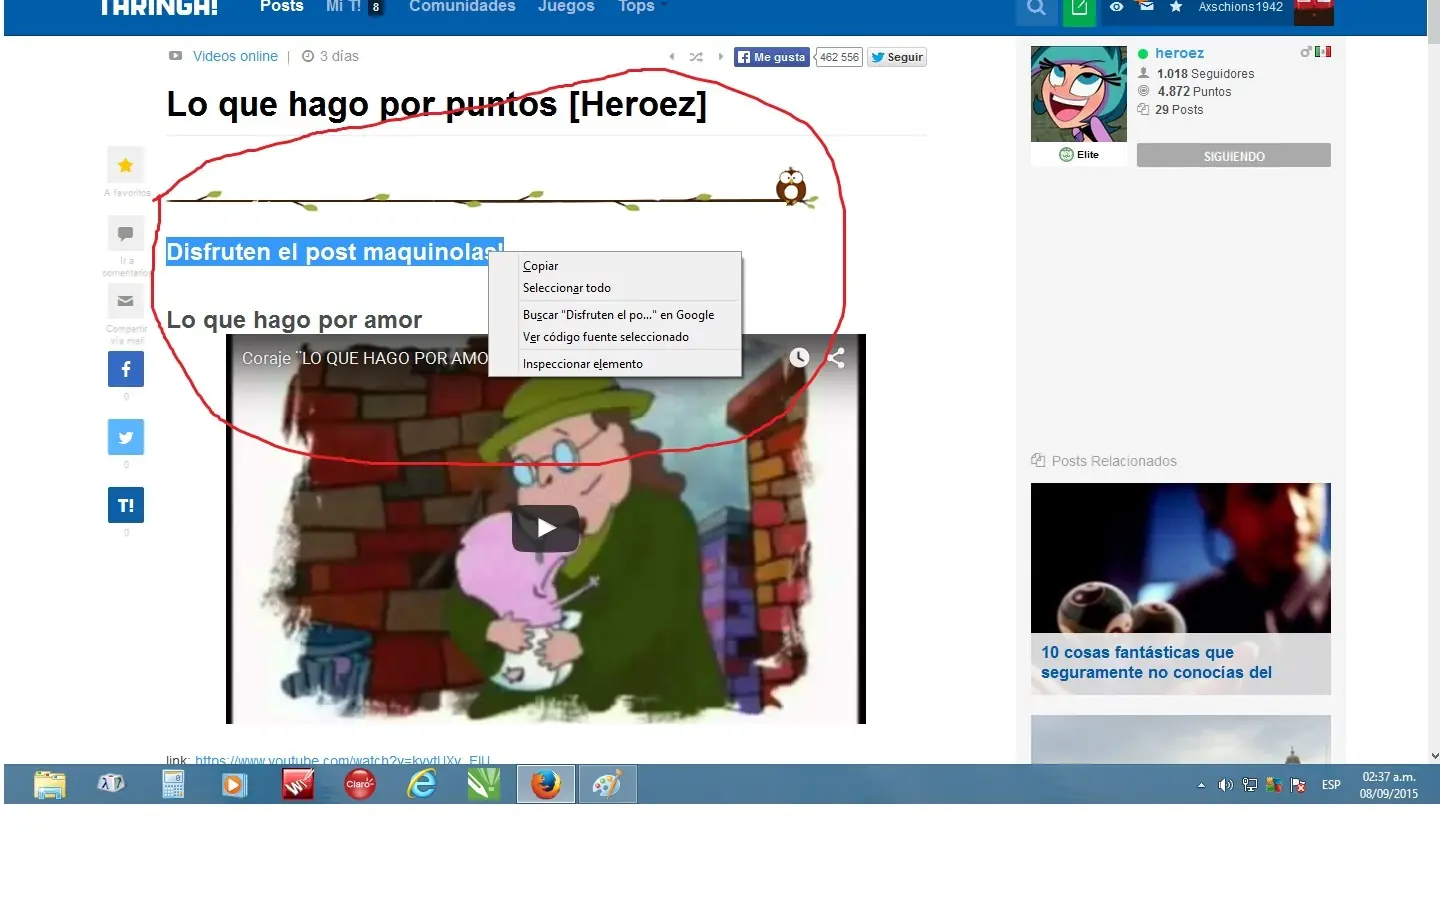This screenshot has width=1440, height=900.
Task: Open the 10 cosas fantásticas post title
Action: tap(1156, 663)
